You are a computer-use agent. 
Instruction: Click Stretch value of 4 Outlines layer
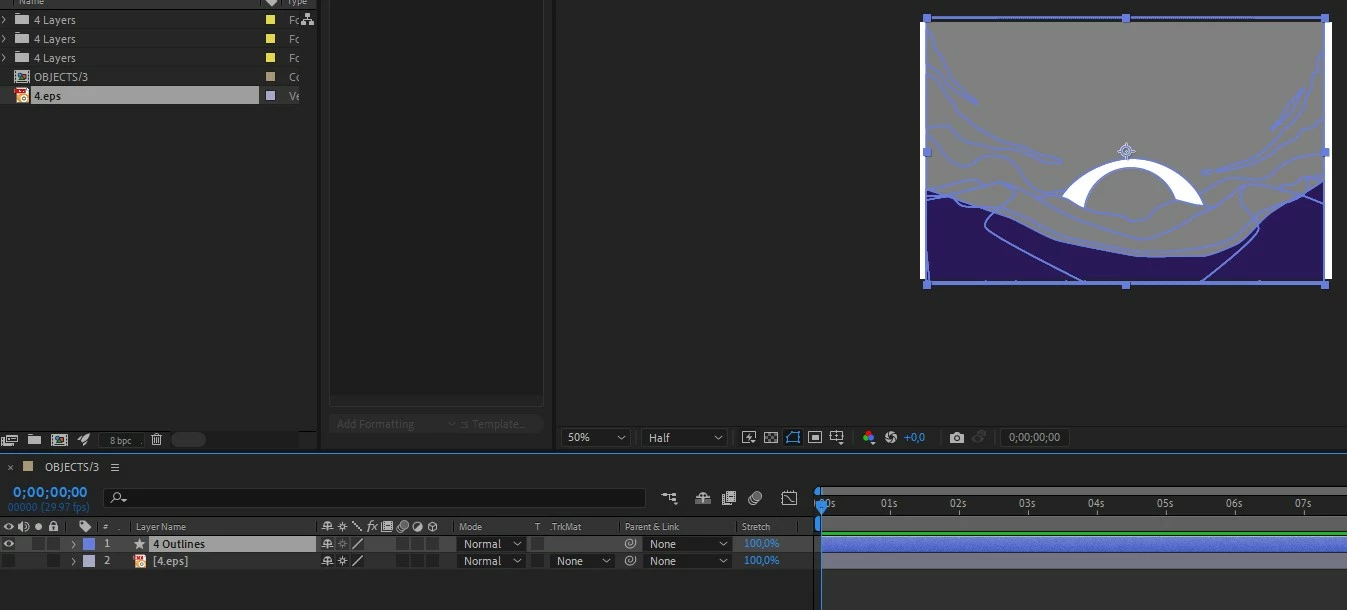761,544
